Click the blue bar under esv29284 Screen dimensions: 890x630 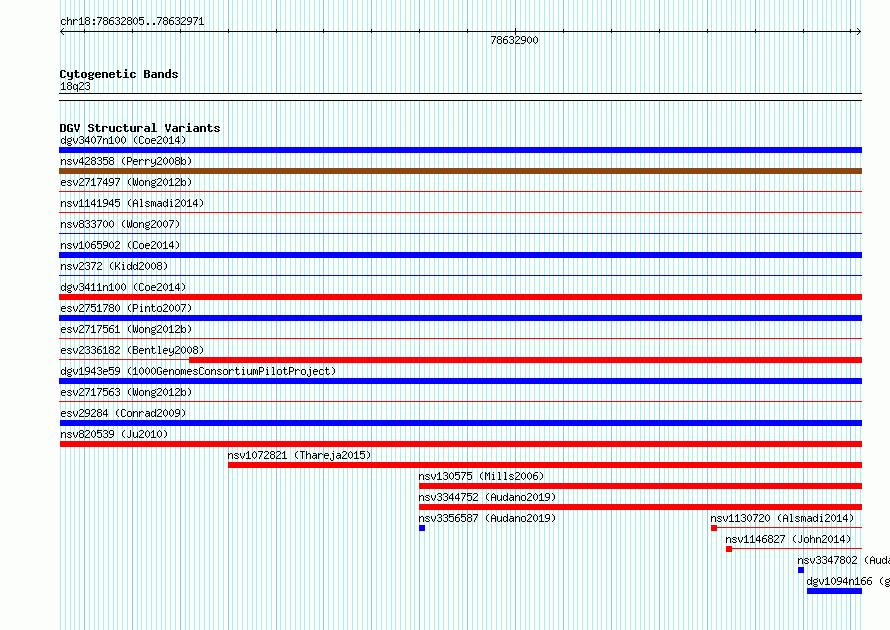tap(460, 423)
